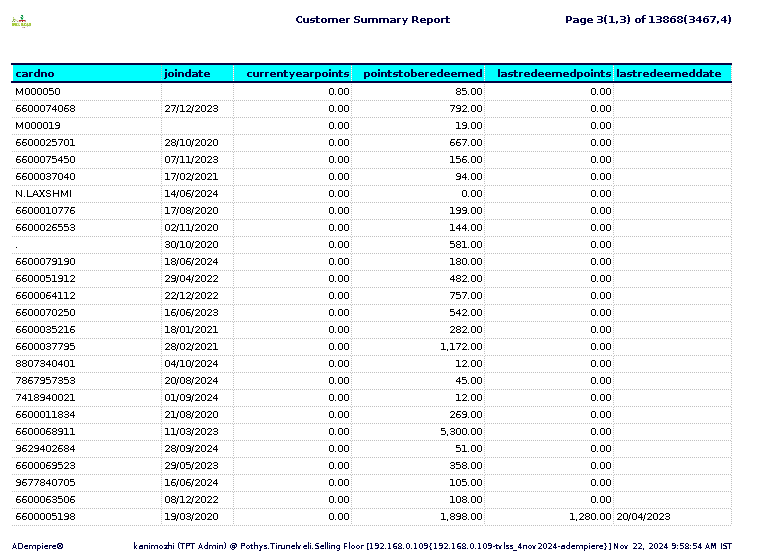The width and height of the screenshot is (760, 557).
Task: Select card number 9677840705
Action: tap(45, 482)
